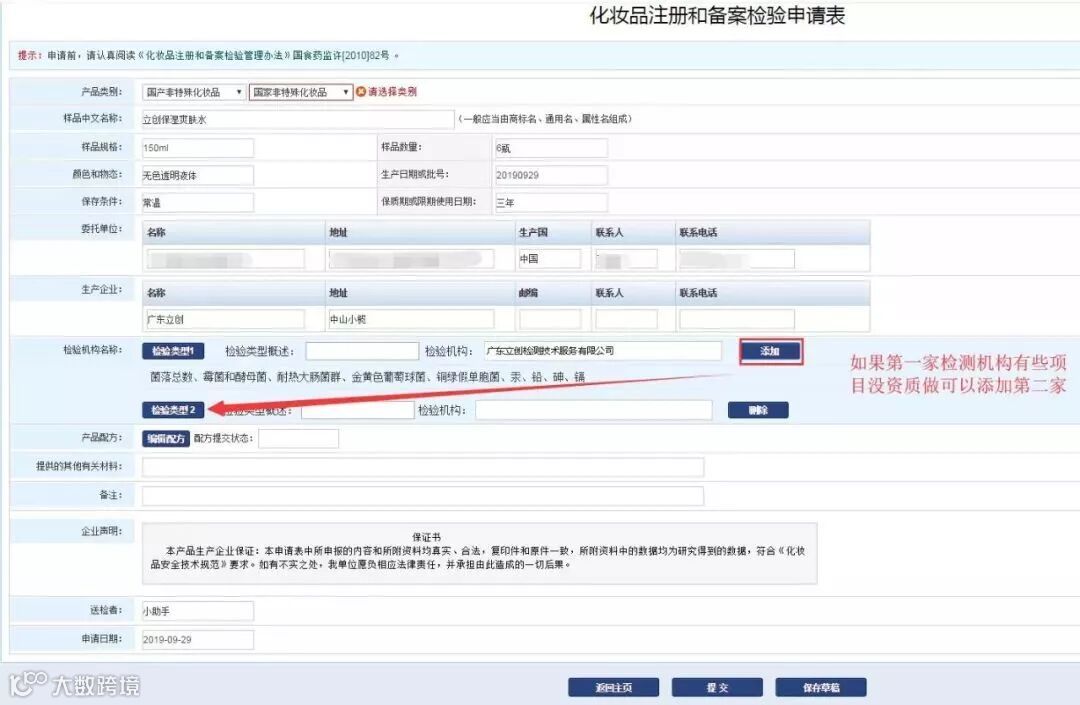Click the 委托单位 地址 input field
The image size is (1080, 705).
click(411, 259)
